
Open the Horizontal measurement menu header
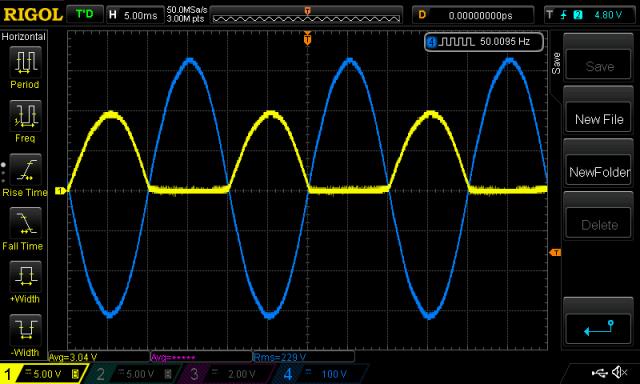tap(24, 37)
